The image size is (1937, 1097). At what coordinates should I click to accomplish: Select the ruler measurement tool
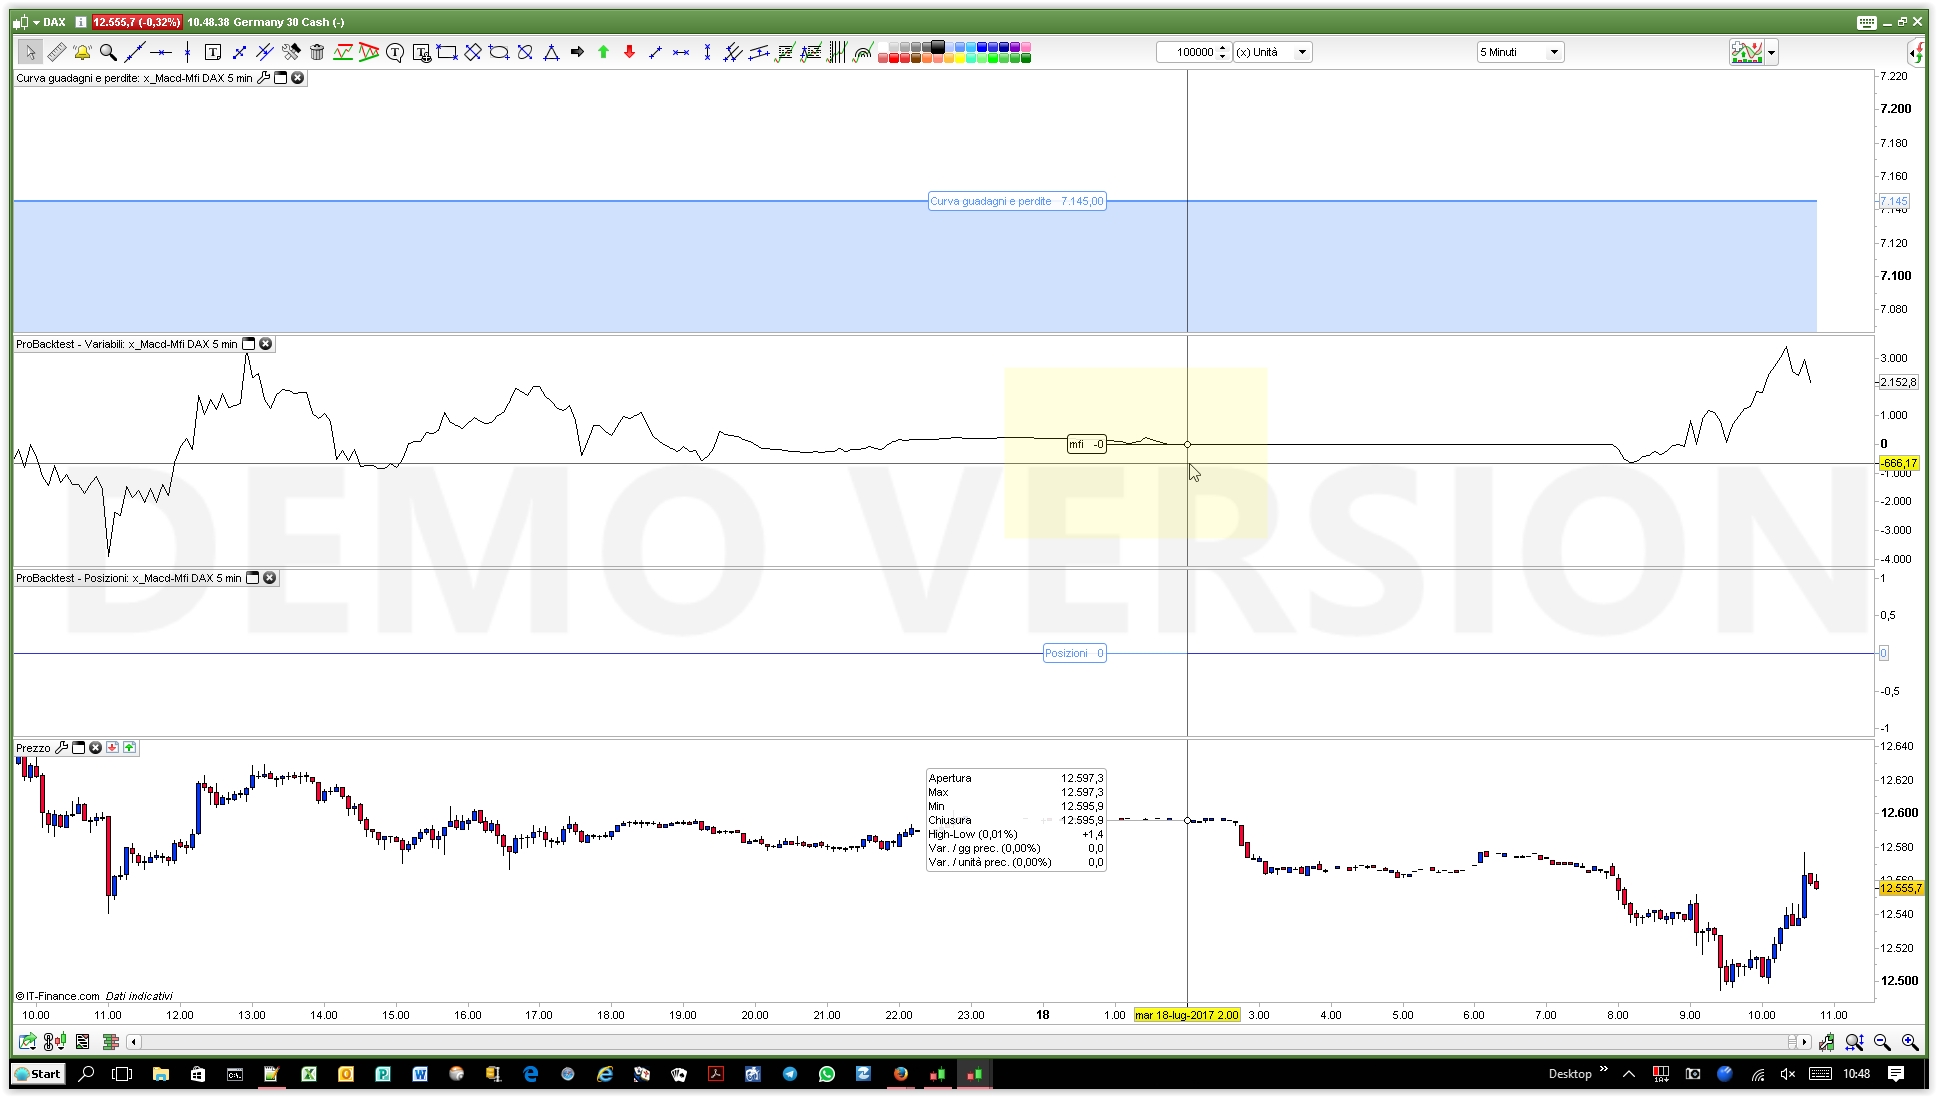click(56, 52)
